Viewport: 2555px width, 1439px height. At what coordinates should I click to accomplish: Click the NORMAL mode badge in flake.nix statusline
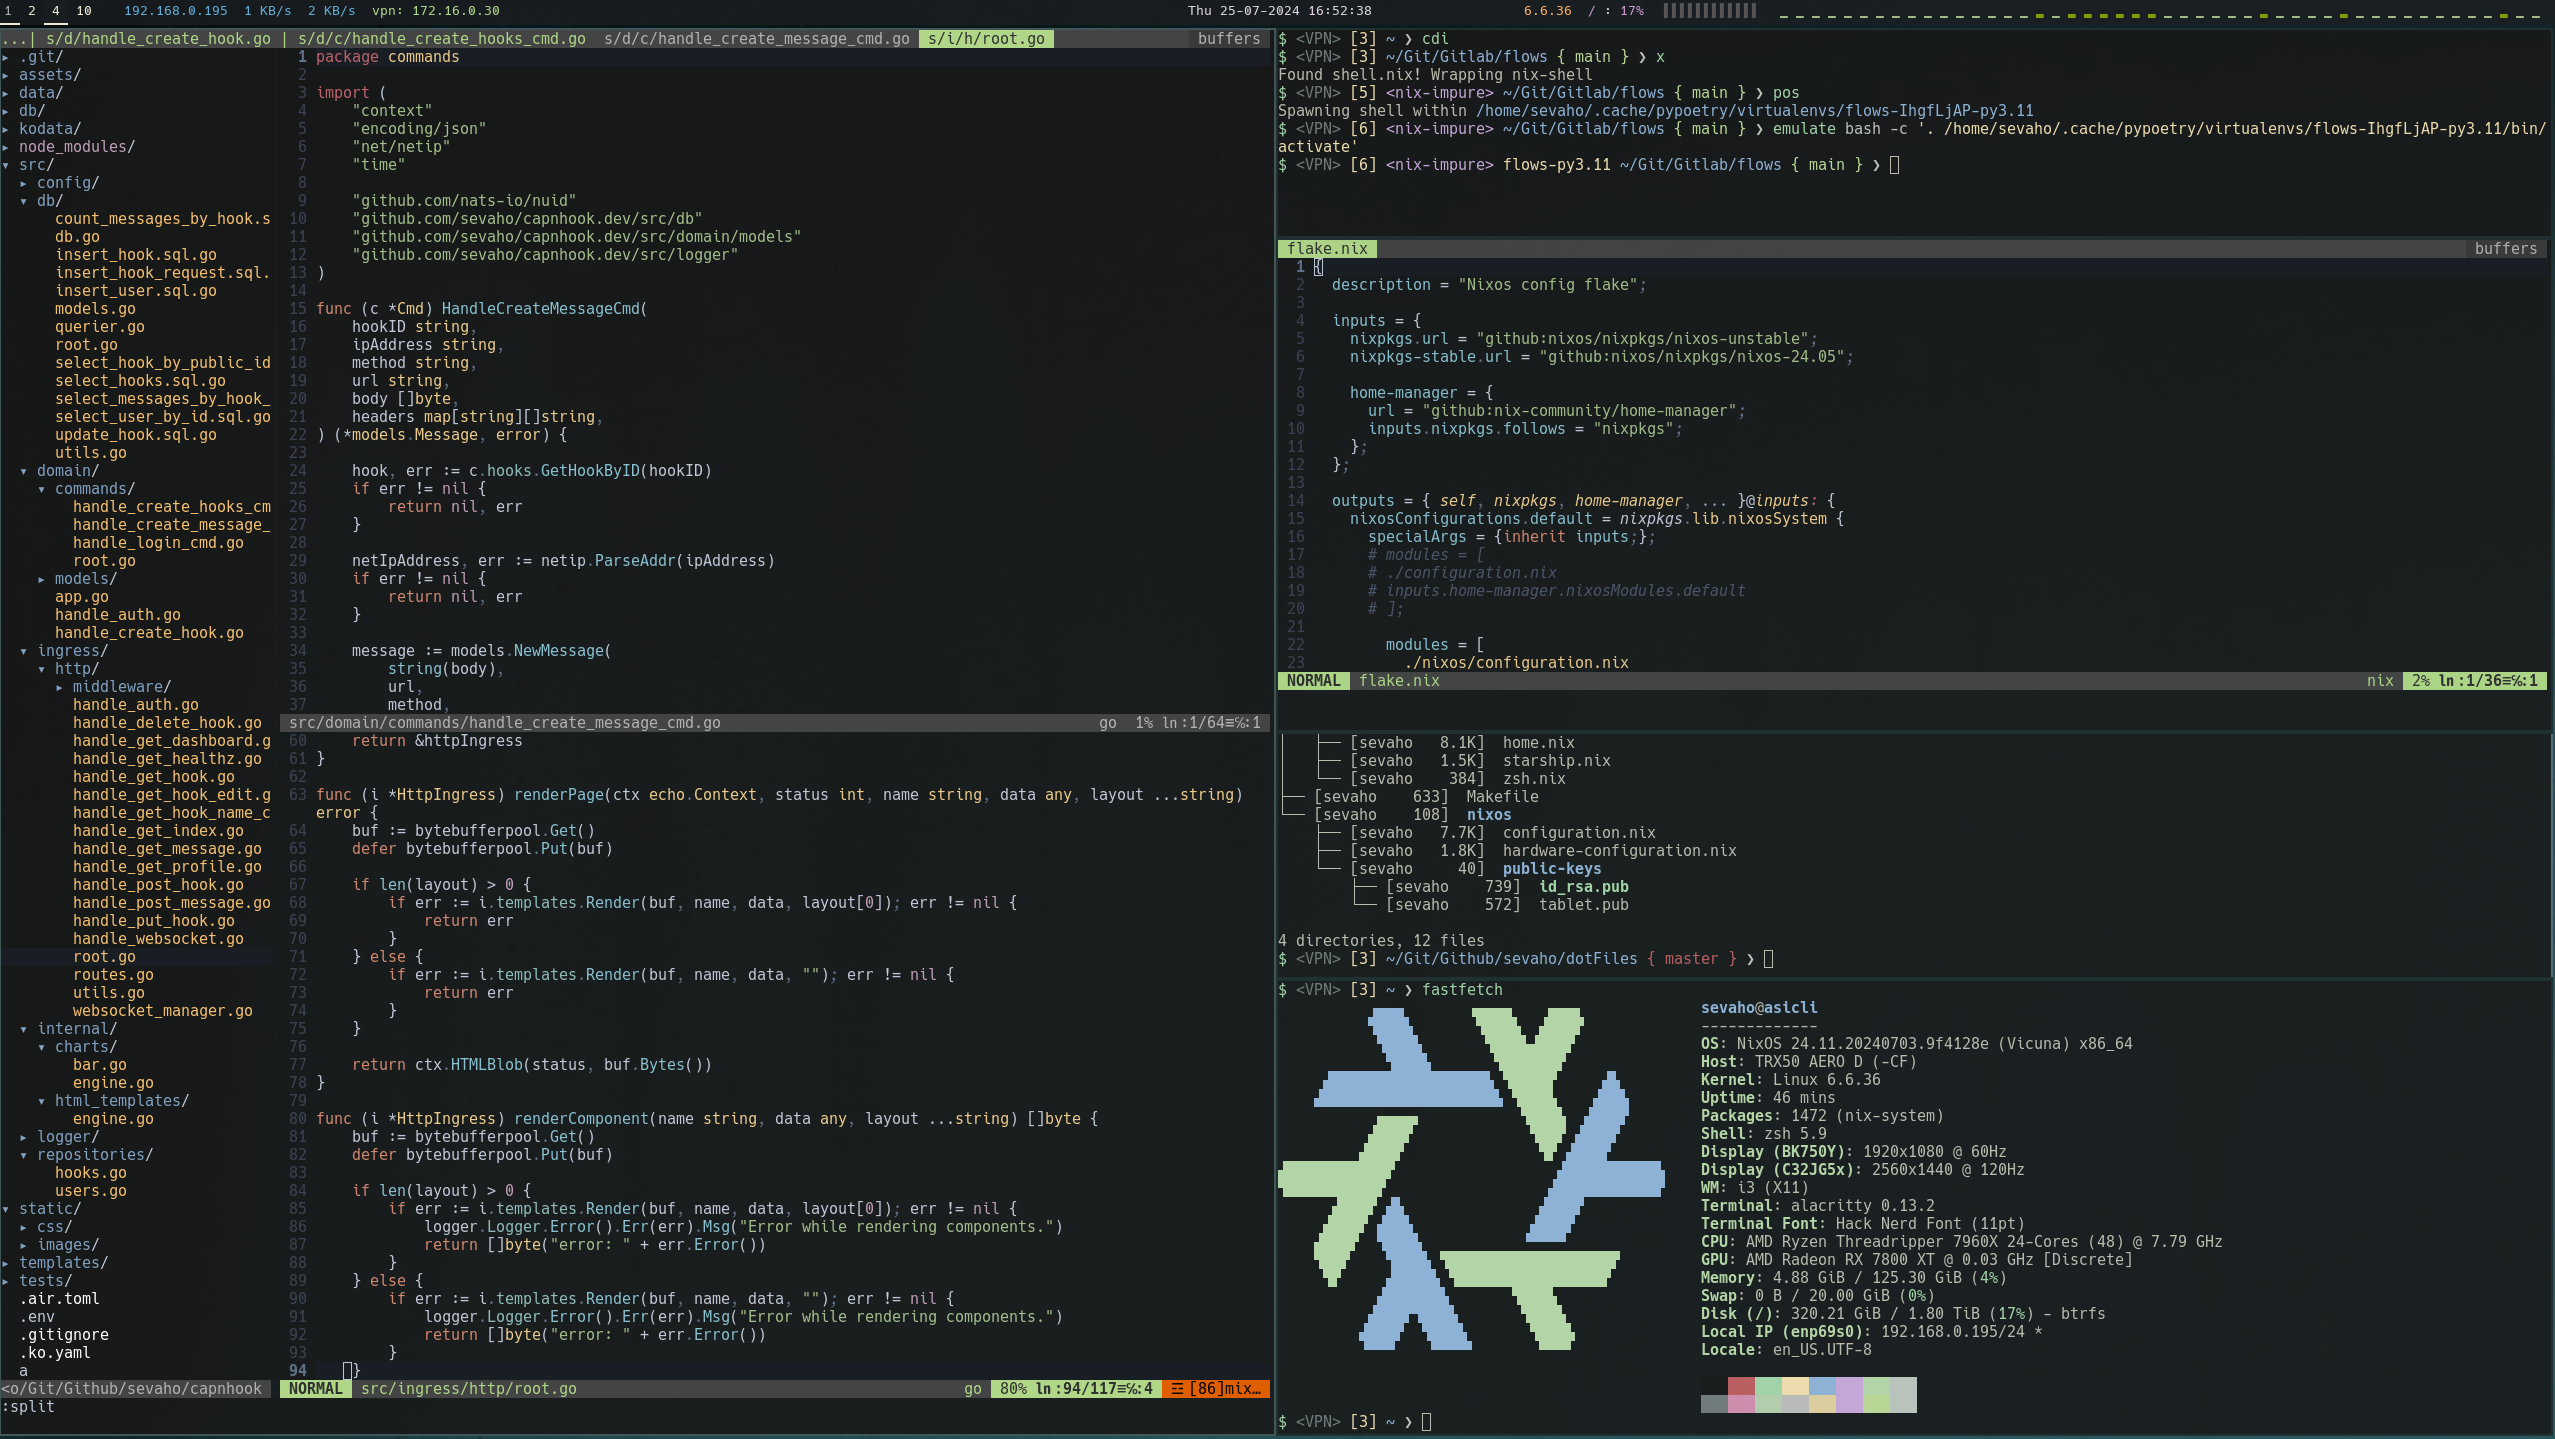pyautogui.click(x=1312, y=680)
